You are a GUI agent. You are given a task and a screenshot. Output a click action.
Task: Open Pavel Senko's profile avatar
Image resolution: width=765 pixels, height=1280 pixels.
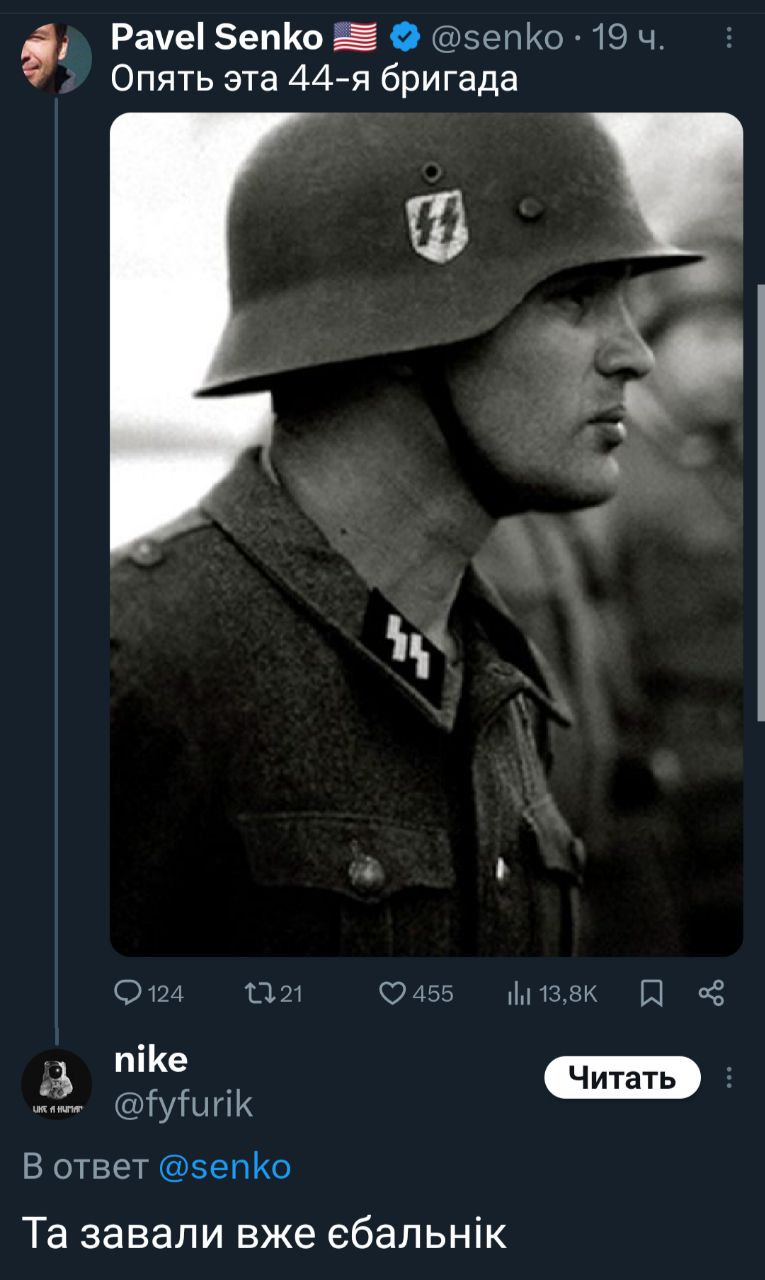point(56,58)
